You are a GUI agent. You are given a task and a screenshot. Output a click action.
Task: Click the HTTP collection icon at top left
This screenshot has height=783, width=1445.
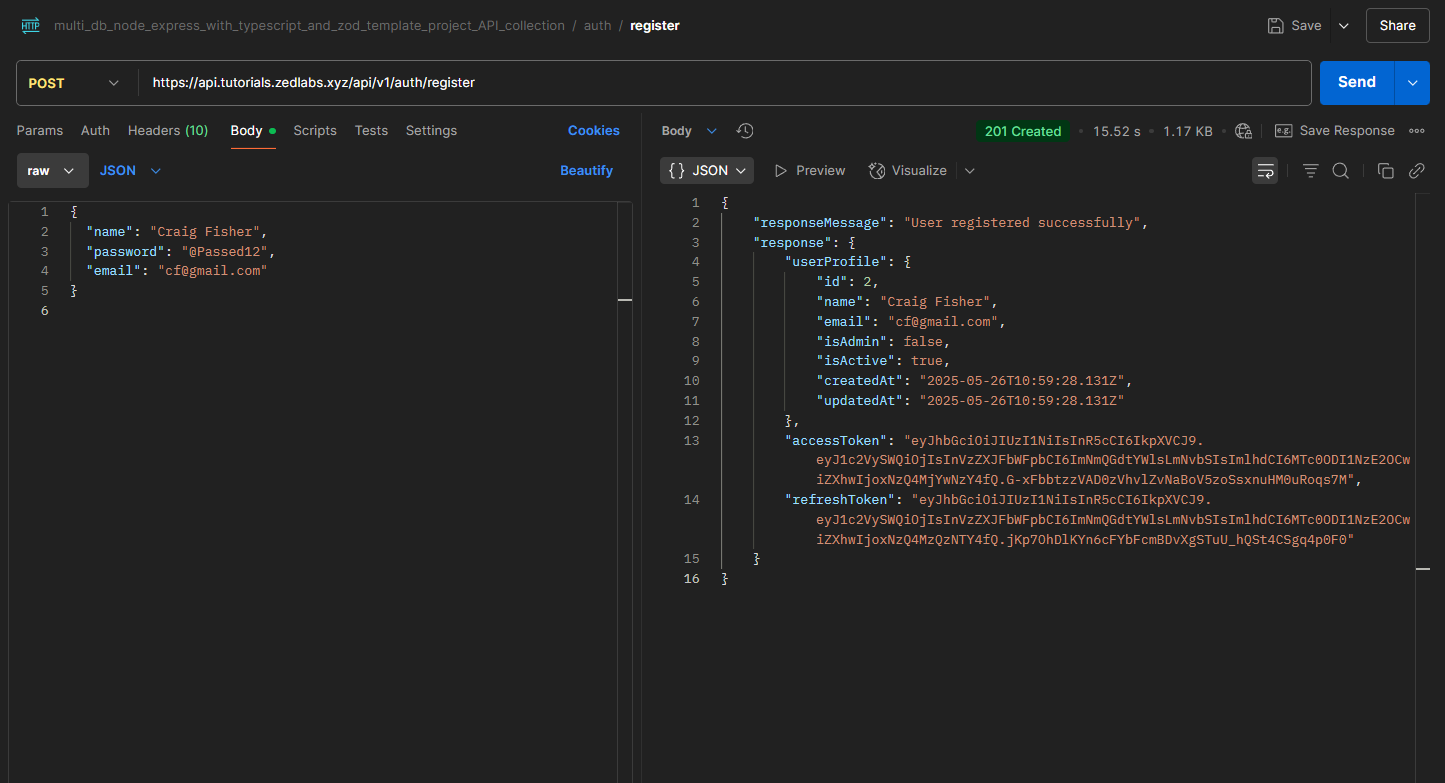tap(30, 26)
